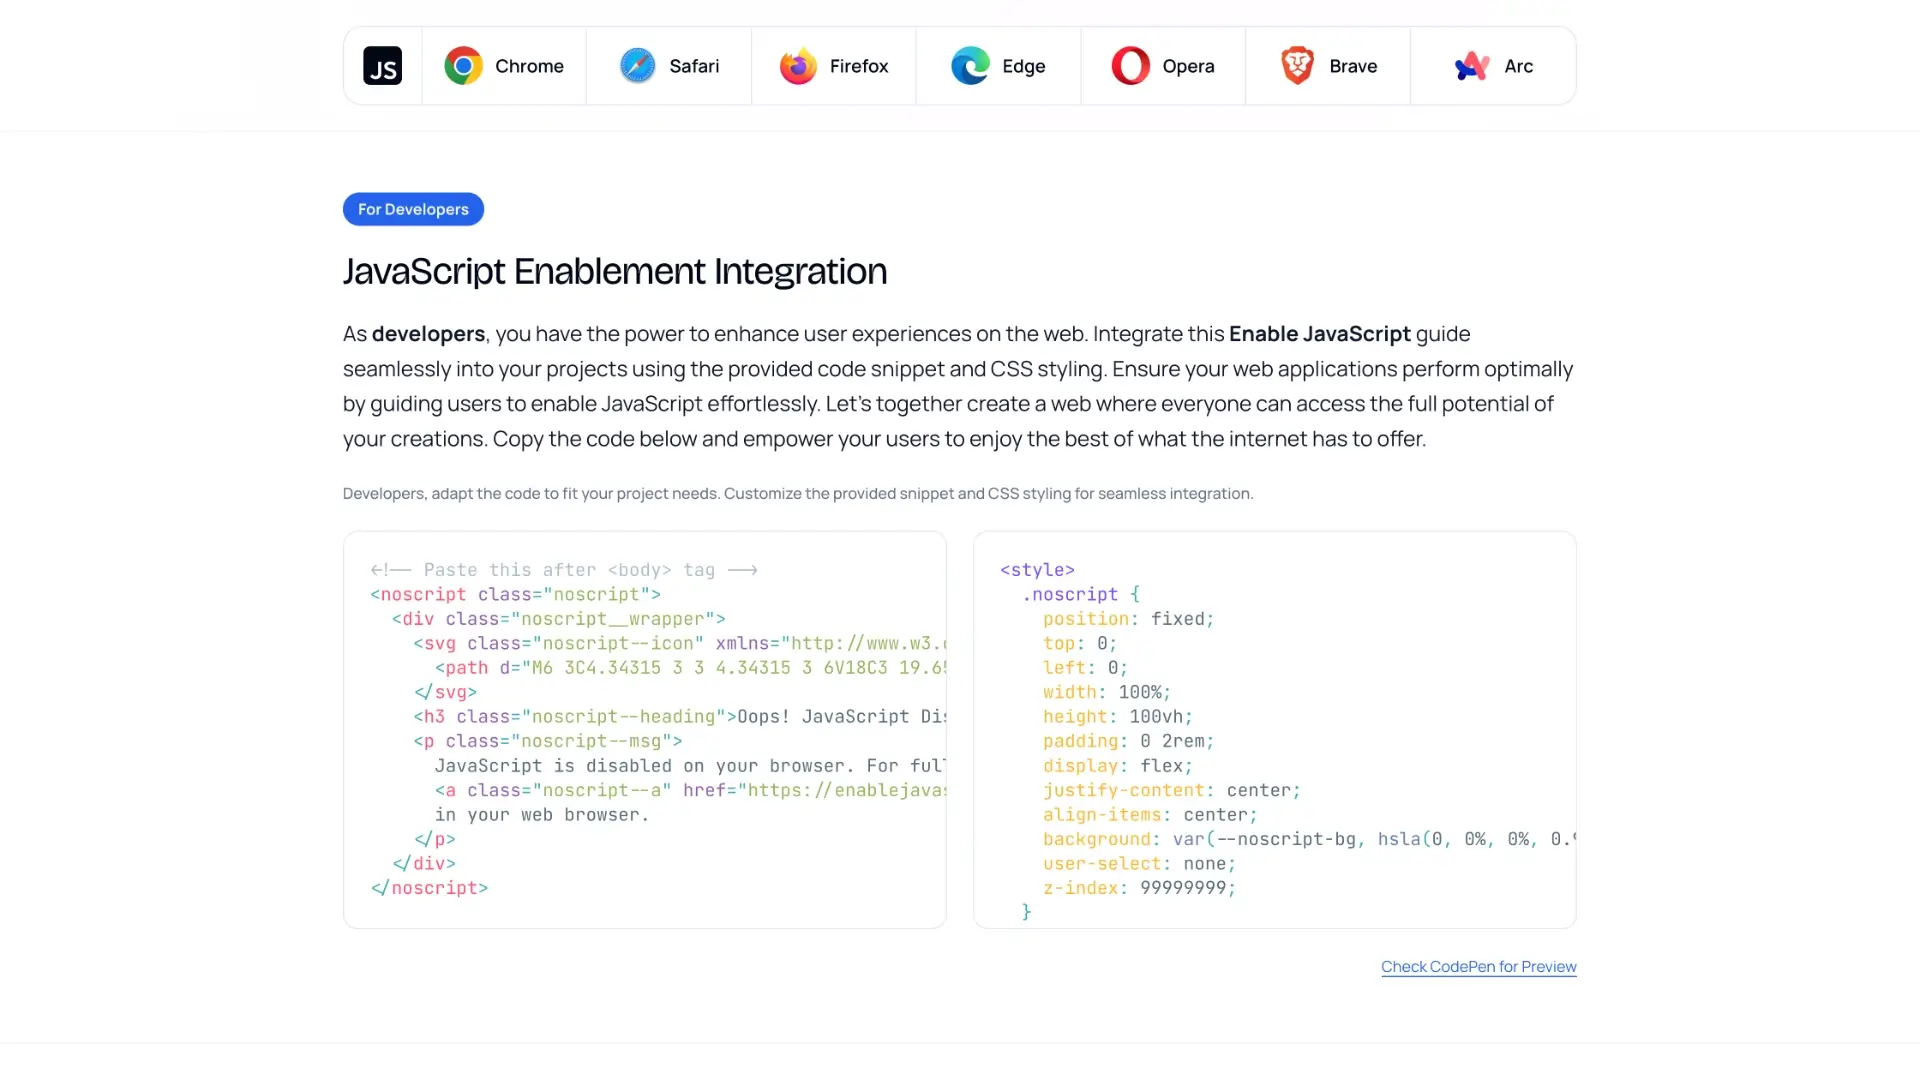Click the Chrome browser icon
This screenshot has width=1920, height=1080.
pyautogui.click(x=463, y=64)
